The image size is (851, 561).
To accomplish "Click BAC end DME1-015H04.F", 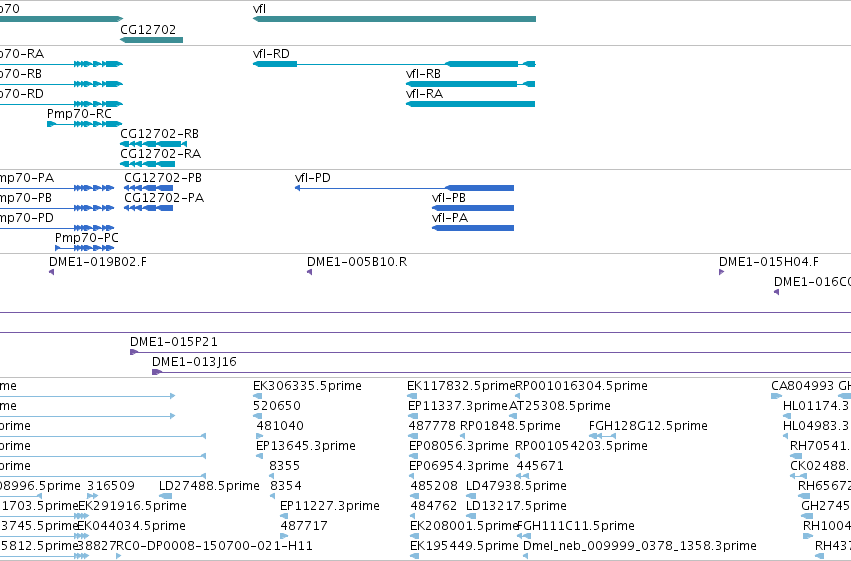I will pyautogui.click(x=769, y=262).
